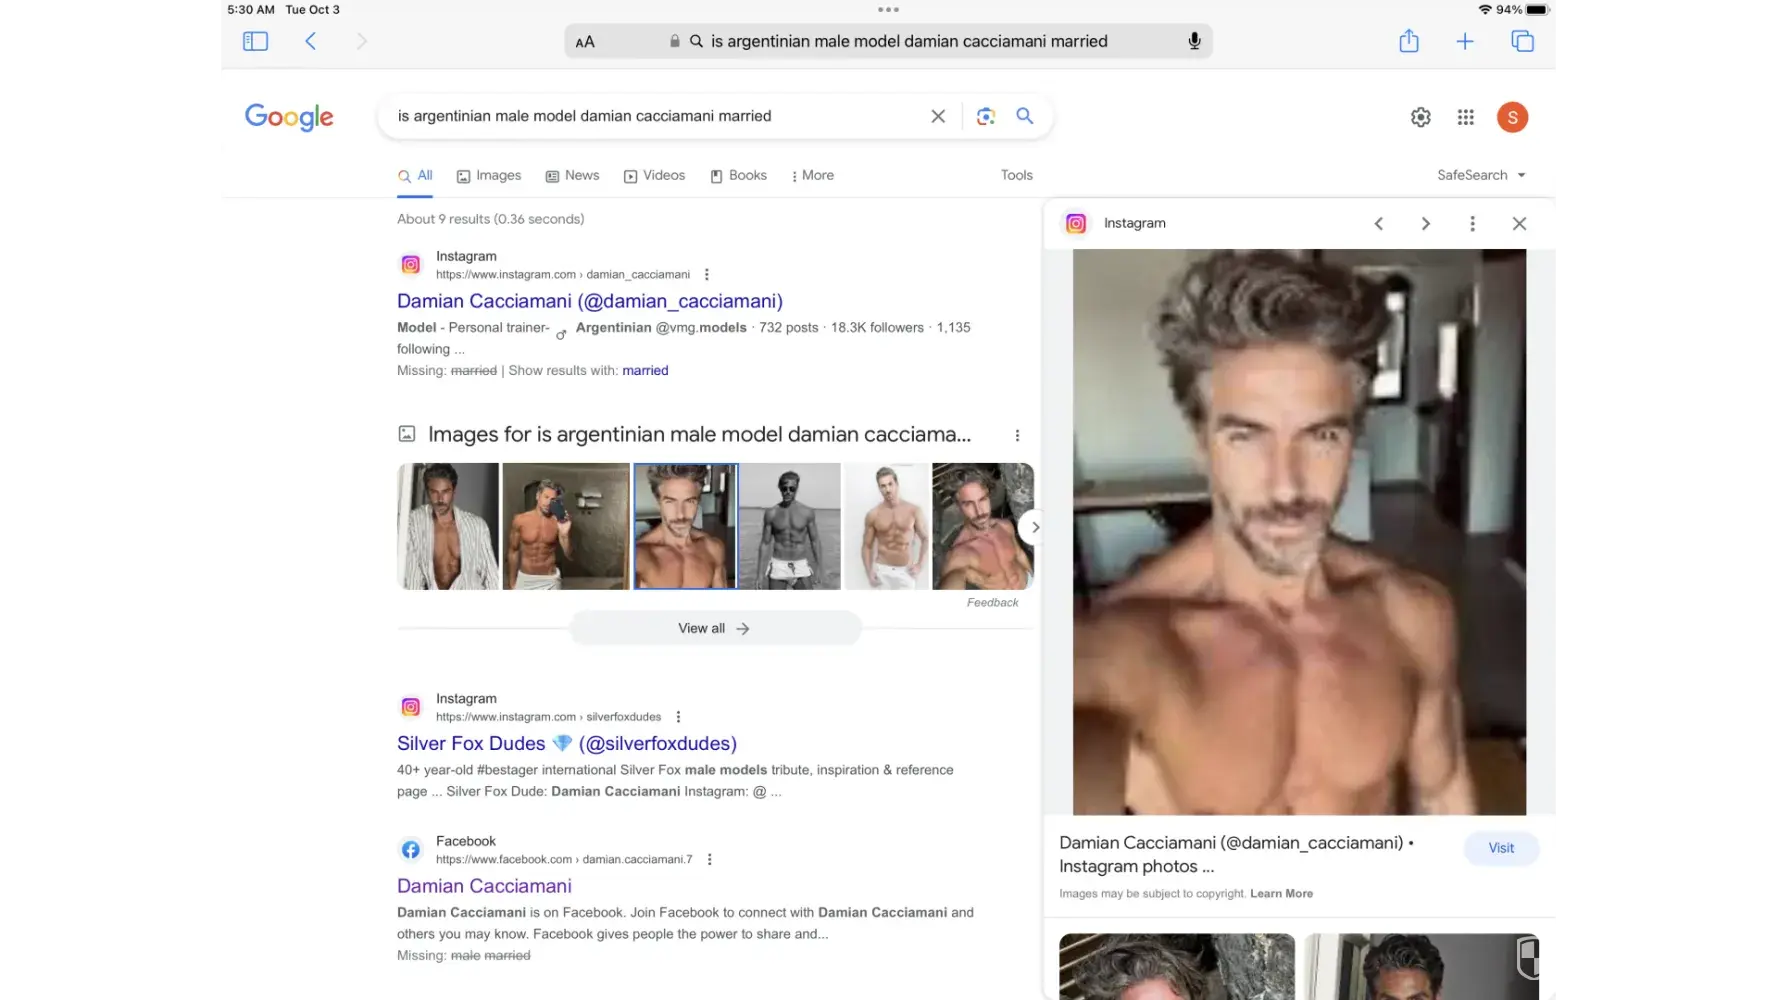Open Safari sidebar panel
The width and height of the screenshot is (1778, 1000).
click(x=255, y=41)
